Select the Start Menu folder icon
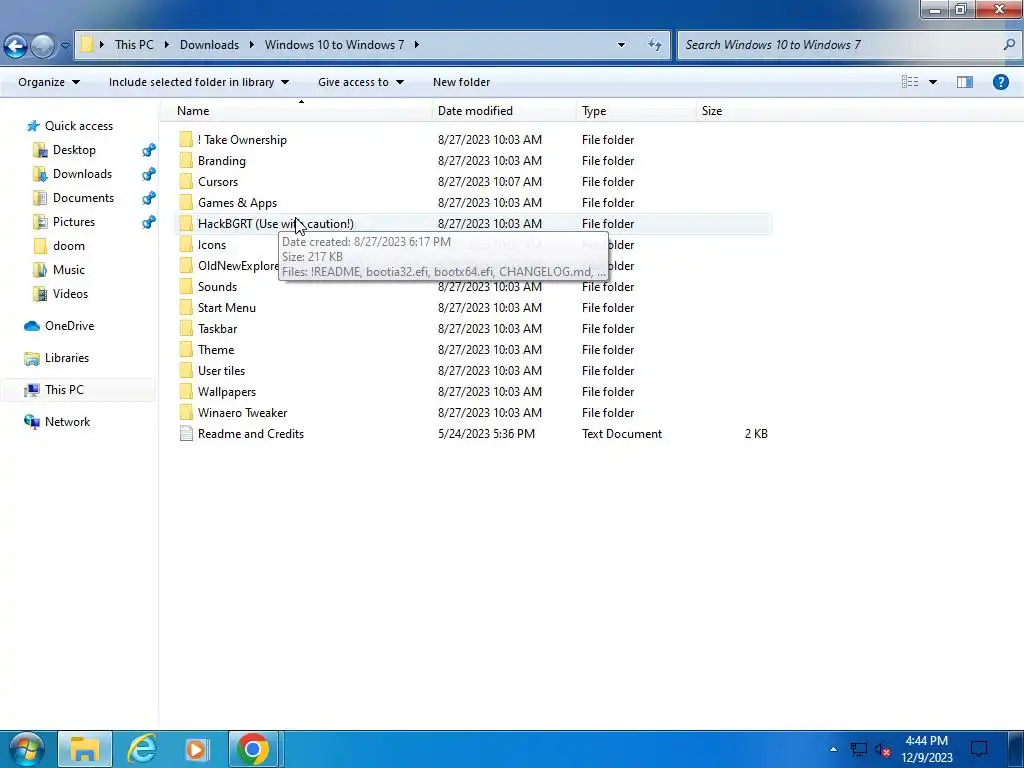 [186, 307]
